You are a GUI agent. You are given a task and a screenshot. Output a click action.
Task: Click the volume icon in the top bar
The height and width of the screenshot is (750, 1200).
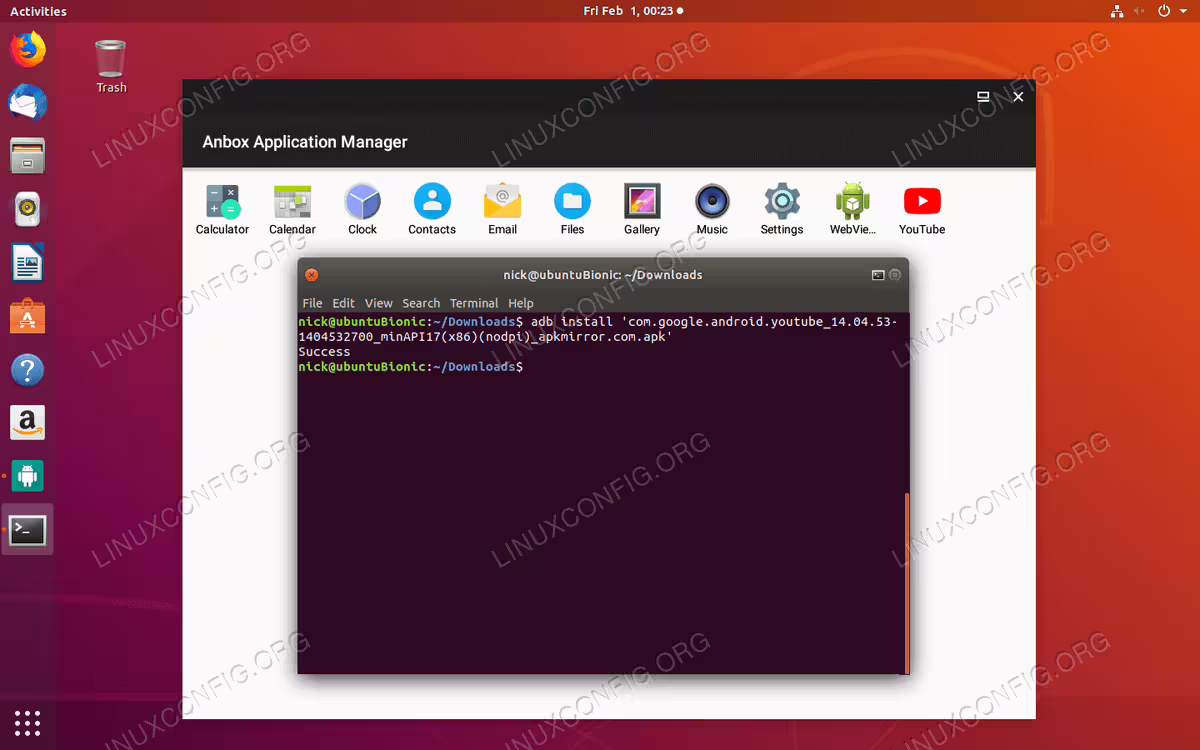pyautogui.click(x=1141, y=11)
